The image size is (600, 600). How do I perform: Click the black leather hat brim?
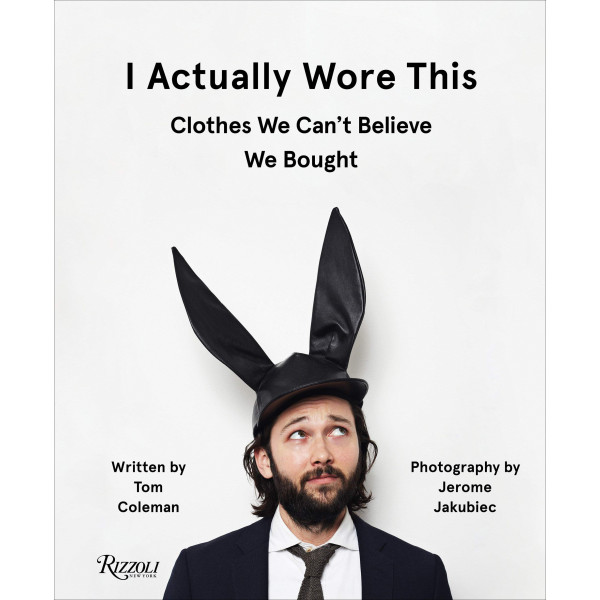click(311, 394)
